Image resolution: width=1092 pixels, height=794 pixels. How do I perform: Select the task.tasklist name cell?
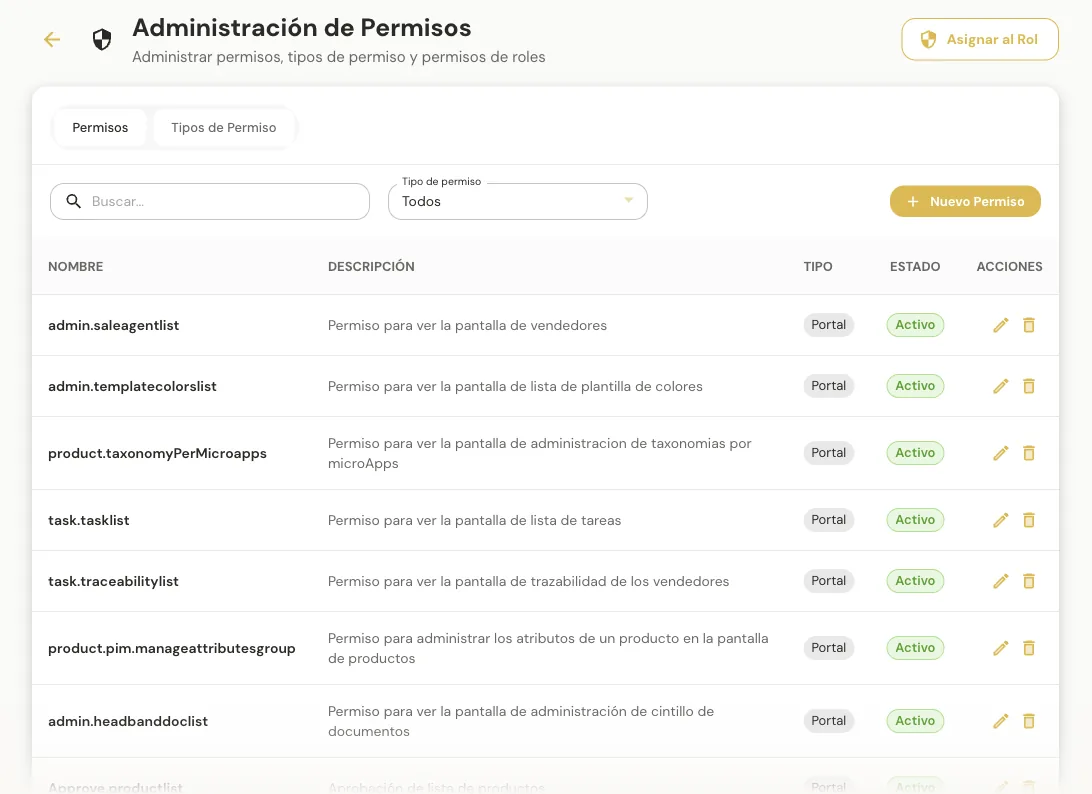click(88, 520)
